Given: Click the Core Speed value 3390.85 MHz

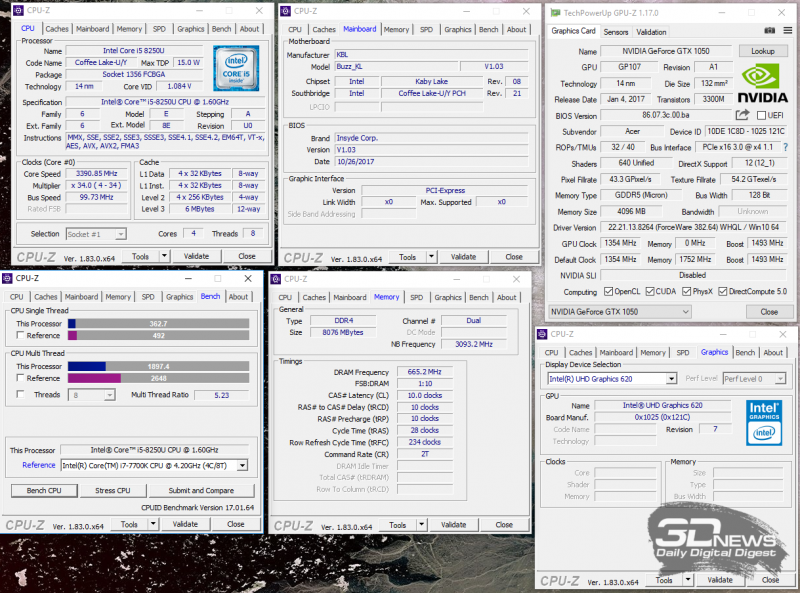Looking at the screenshot, I should click(x=96, y=174).
